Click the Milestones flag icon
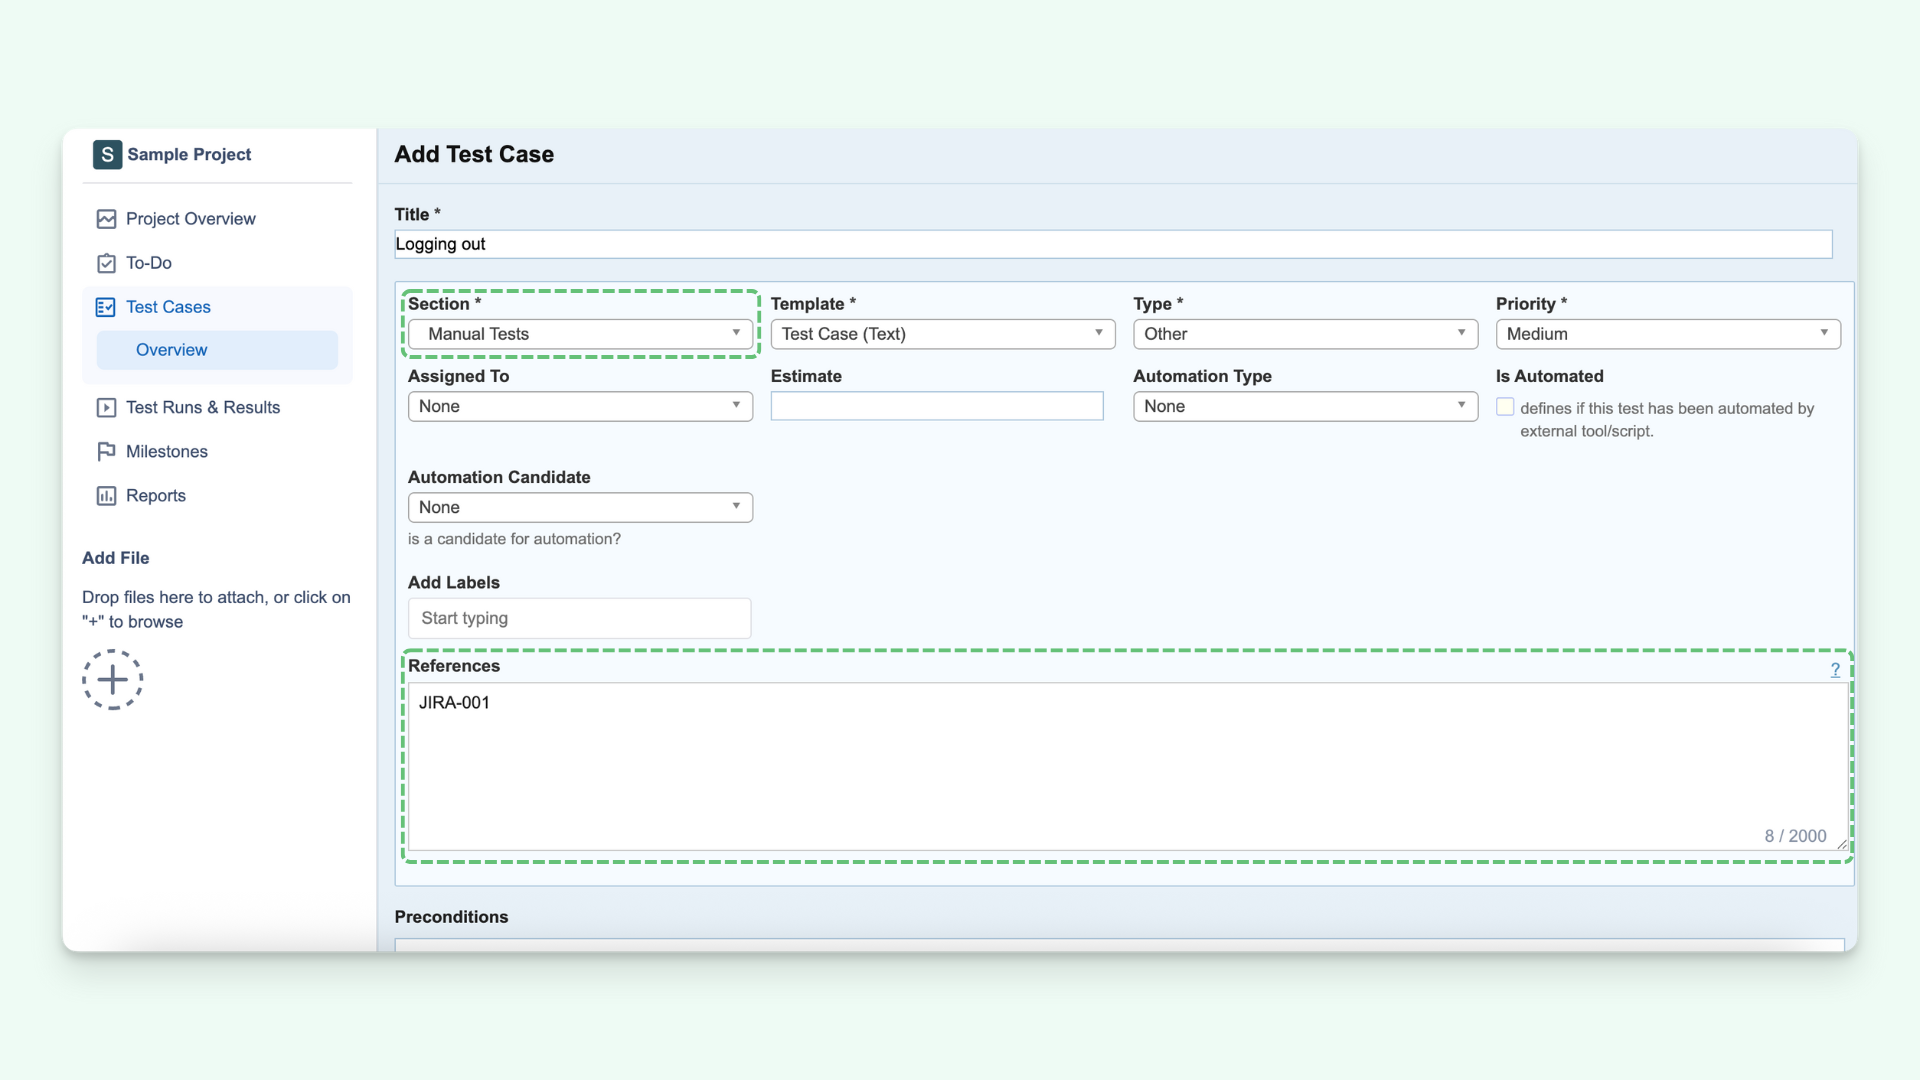This screenshot has height=1080, width=1920. coord(107,451)
